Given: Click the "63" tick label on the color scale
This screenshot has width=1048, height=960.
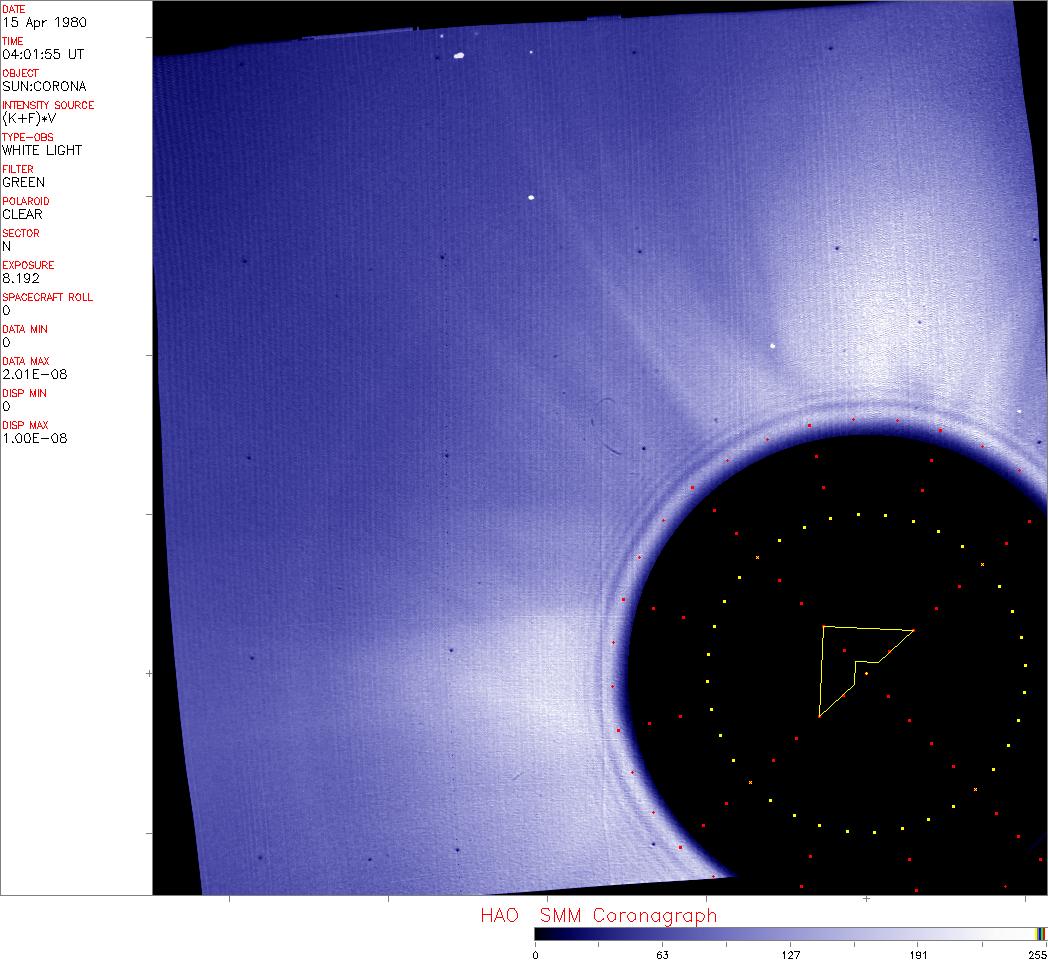Looking at the screenshot, I should pos(662,954).
